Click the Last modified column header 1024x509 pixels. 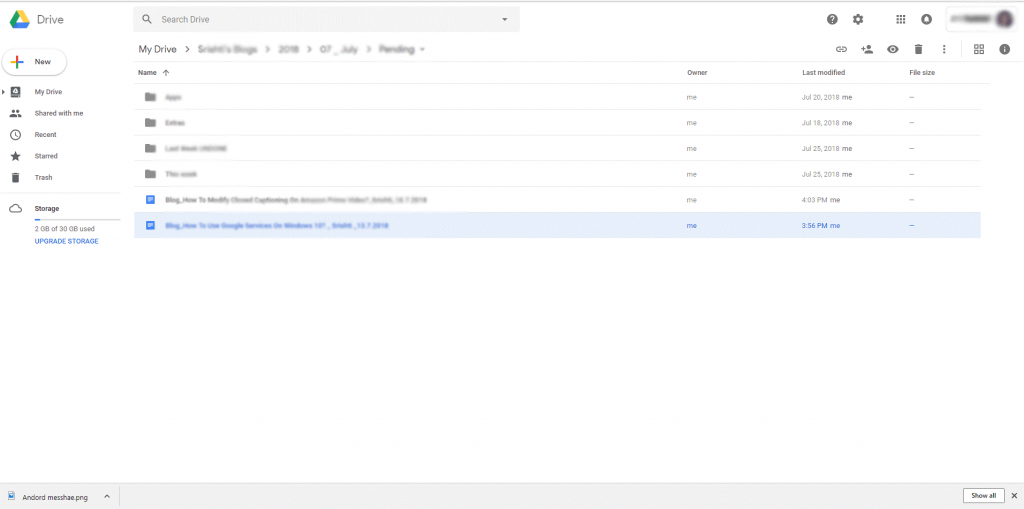pos(824,73)
